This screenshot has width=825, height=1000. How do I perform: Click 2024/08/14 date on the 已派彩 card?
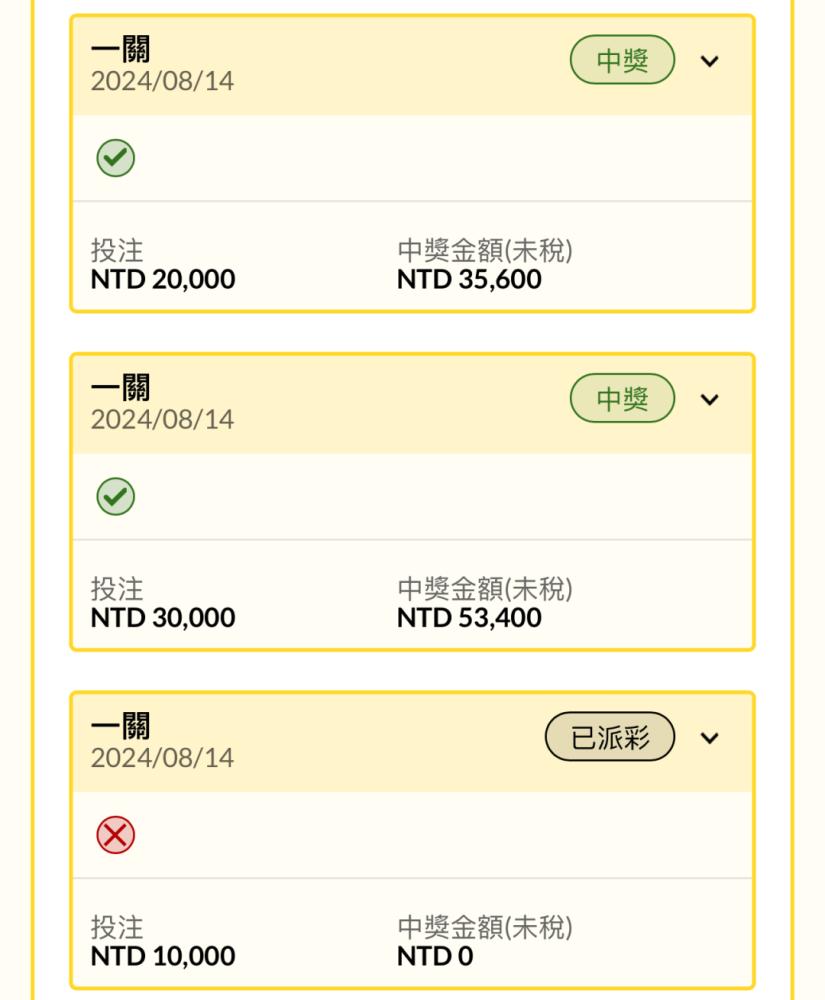163,758
